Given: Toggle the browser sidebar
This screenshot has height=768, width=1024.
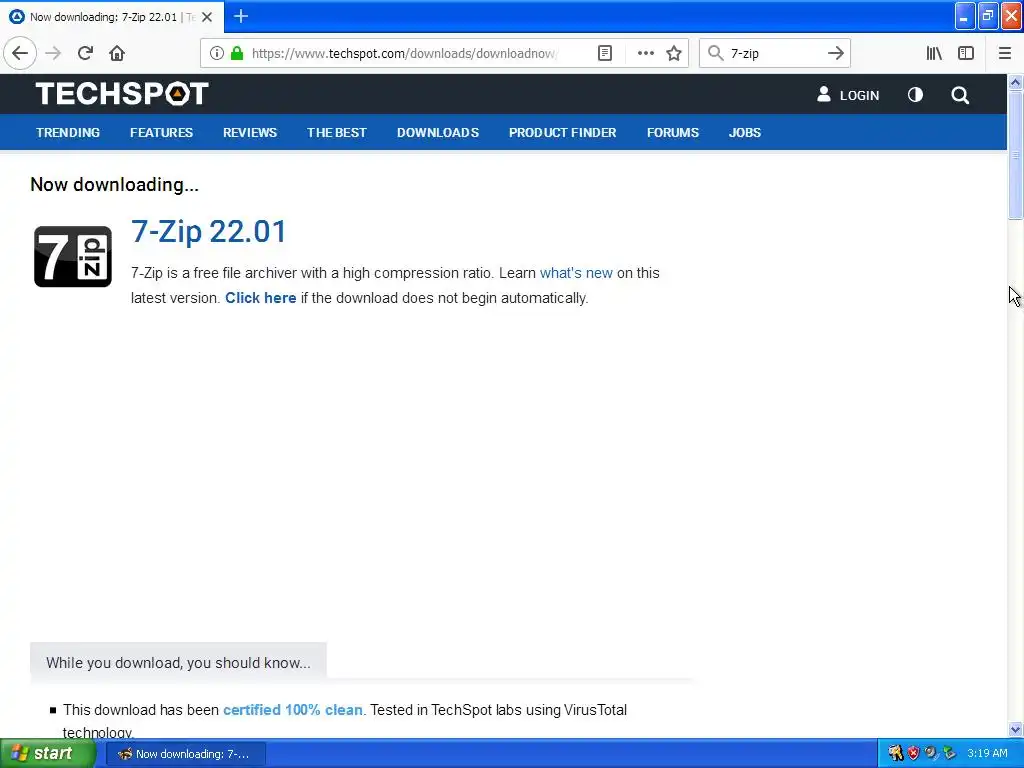Looking at the screenshot, I should [966, 54].
